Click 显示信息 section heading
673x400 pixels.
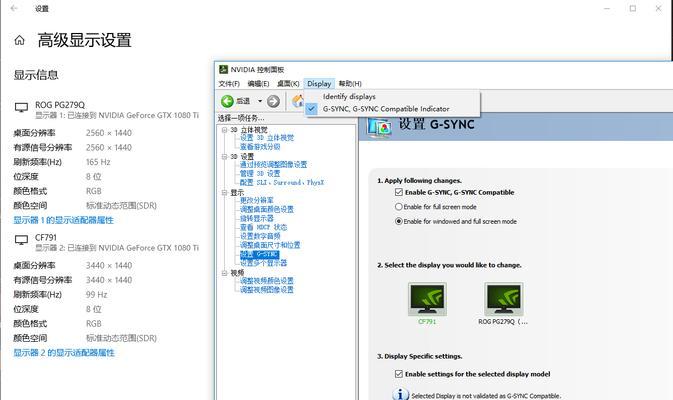click(x=36, y=75)
